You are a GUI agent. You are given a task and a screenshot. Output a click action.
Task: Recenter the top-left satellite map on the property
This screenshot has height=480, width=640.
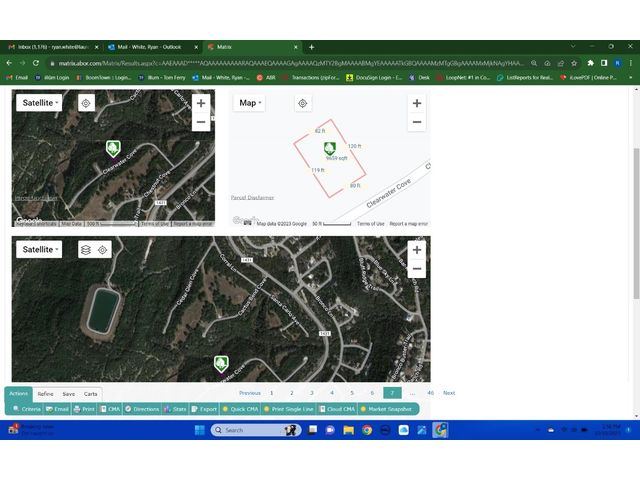click(x=86, y=103)
